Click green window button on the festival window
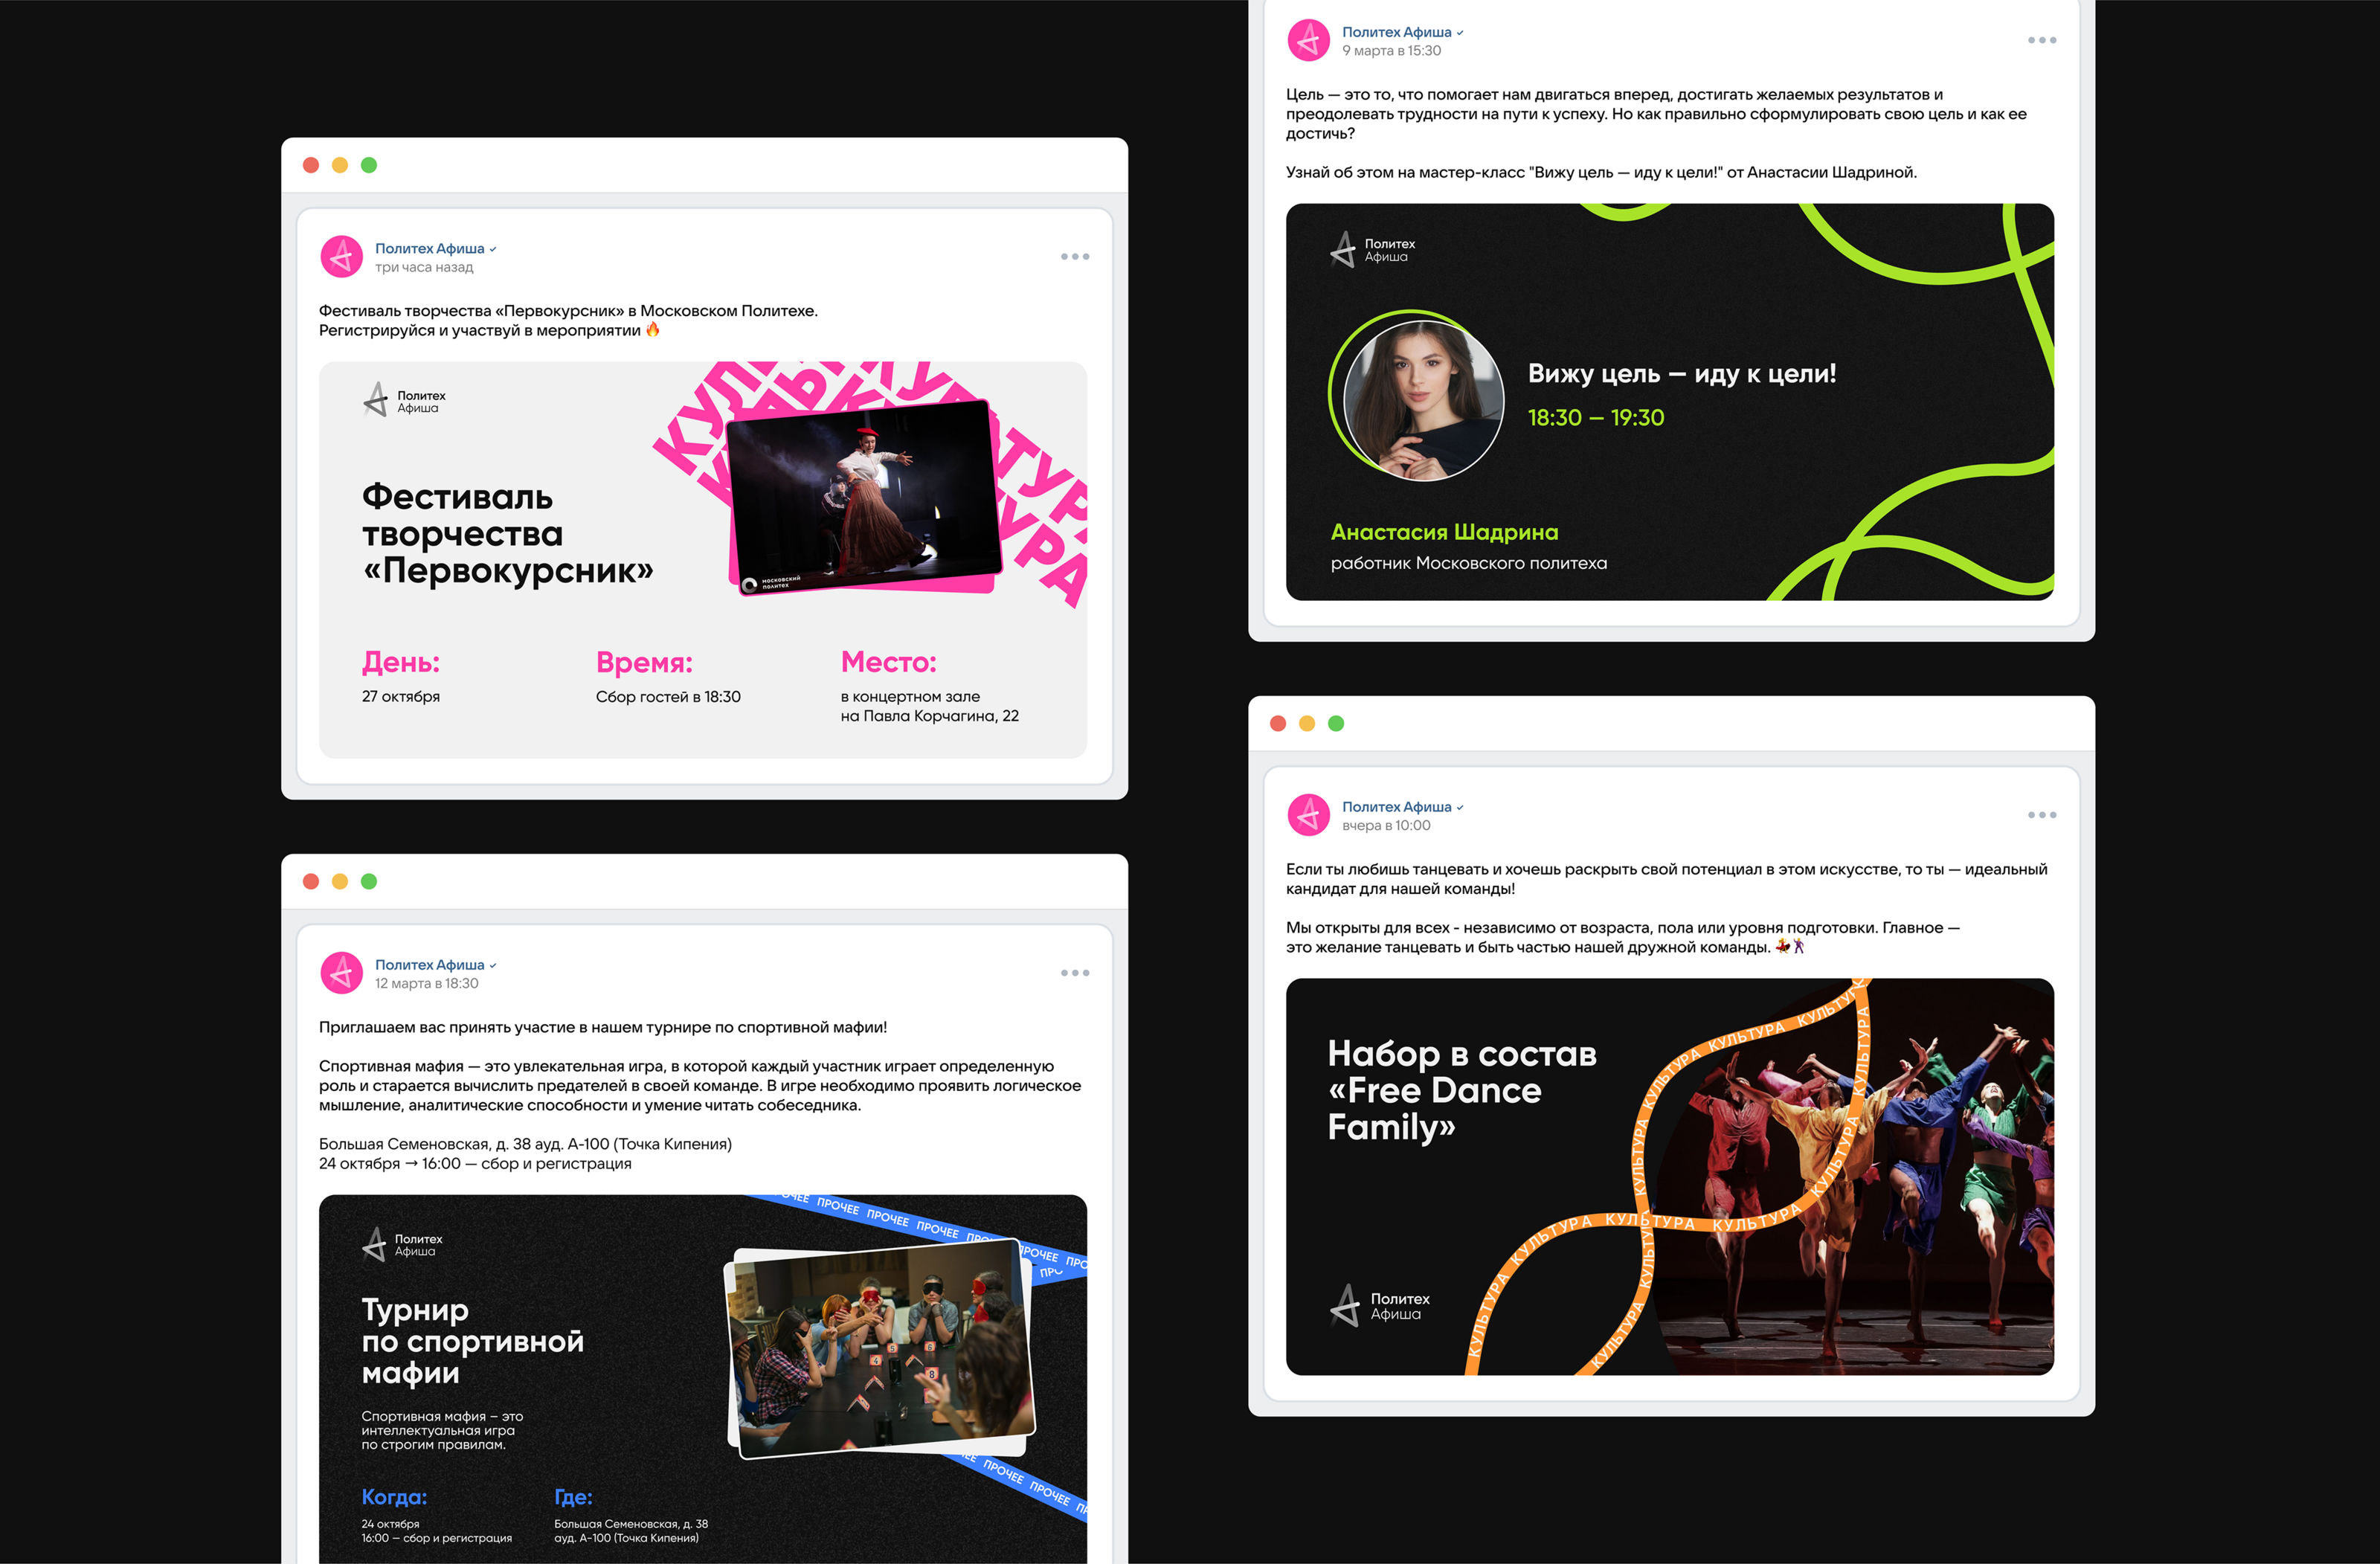 [369, 165]
